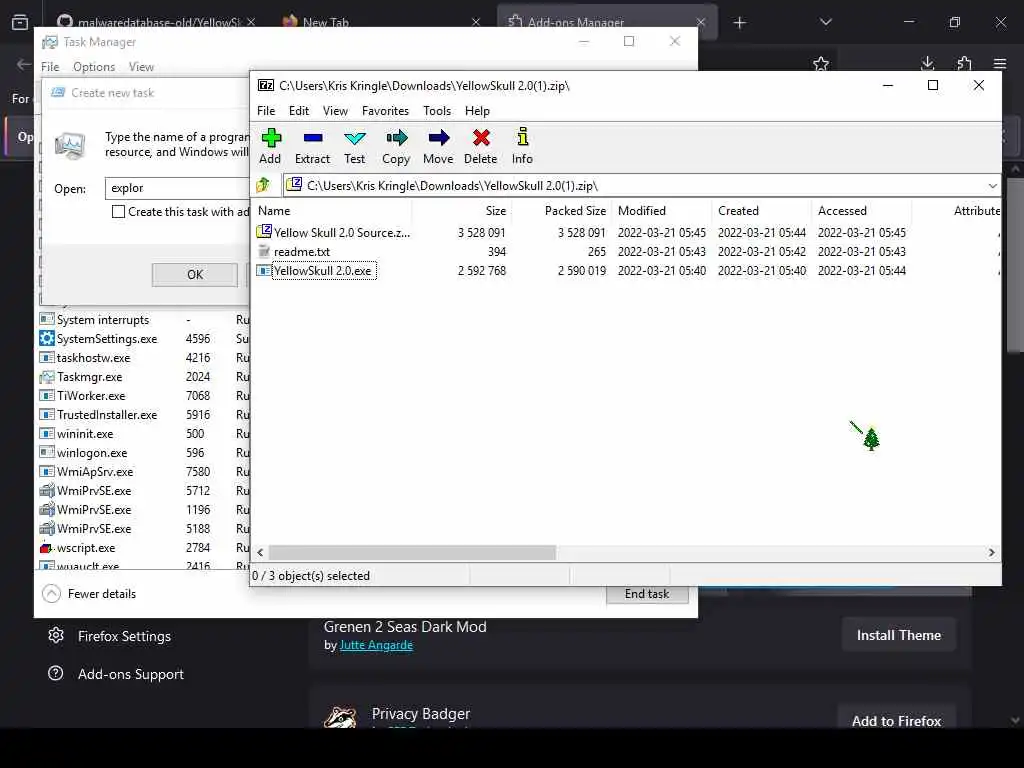Viewport: 1024px width, 768px height.
Task: Click the Open input field containing explor
Action: [x=177, y=188]
